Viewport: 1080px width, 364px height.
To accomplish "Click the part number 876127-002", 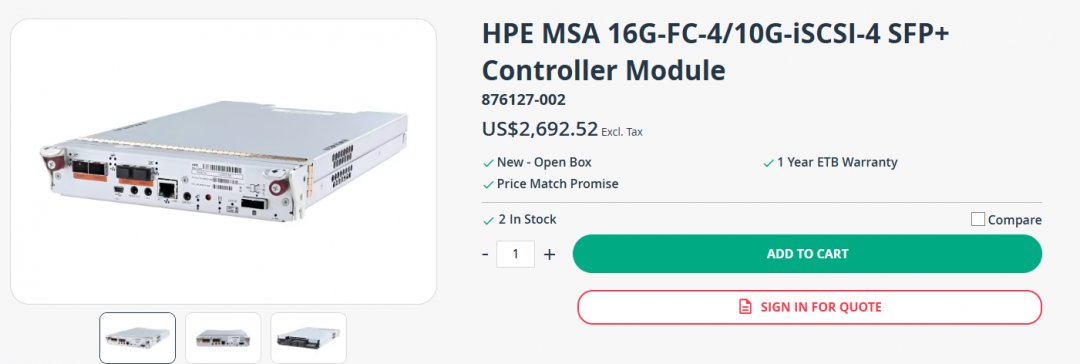I will pos(523,100).
